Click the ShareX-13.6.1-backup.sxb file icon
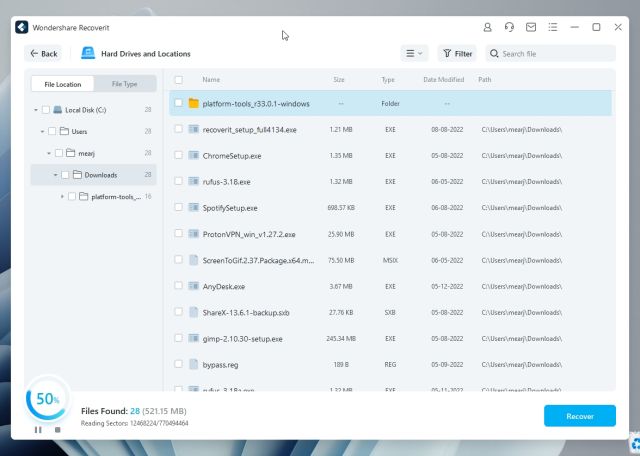The height and width of the screenshot is (456, 640). [193, 312]
